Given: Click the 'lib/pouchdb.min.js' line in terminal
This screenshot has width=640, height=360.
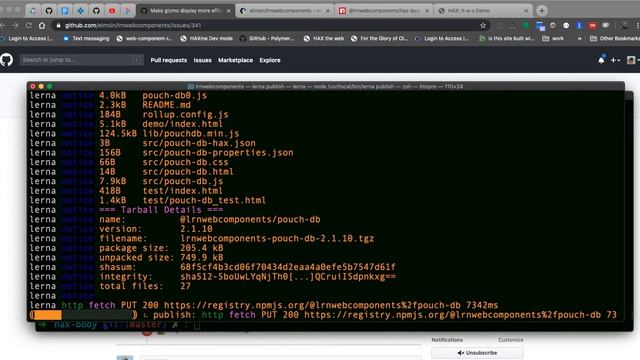Looking at the screenshot, I should pos(191,134).
